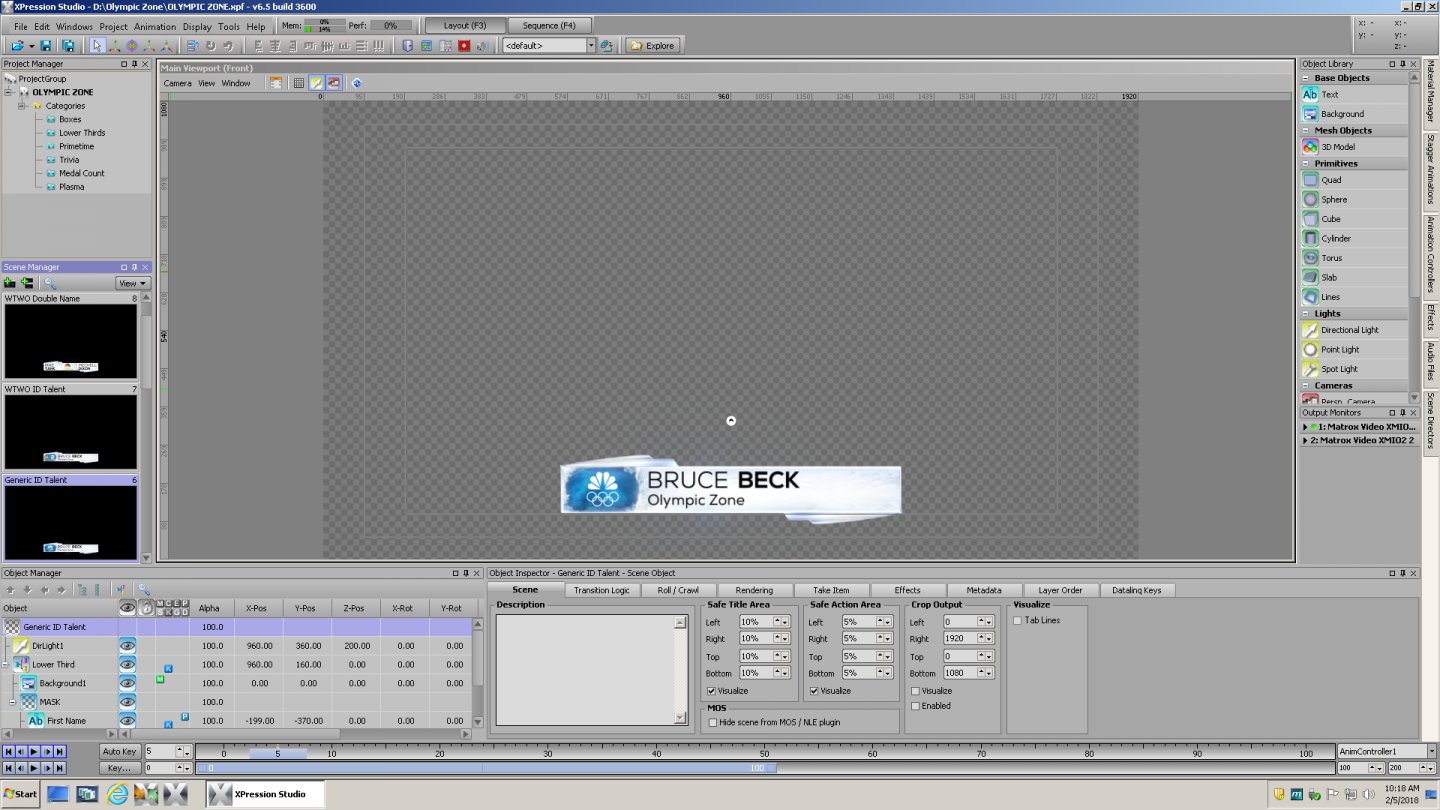Image resolution: width=1440 pixels, height=810 pixels.
Task: Select the arrow pointer selection tool
Action: coord(97,46)
